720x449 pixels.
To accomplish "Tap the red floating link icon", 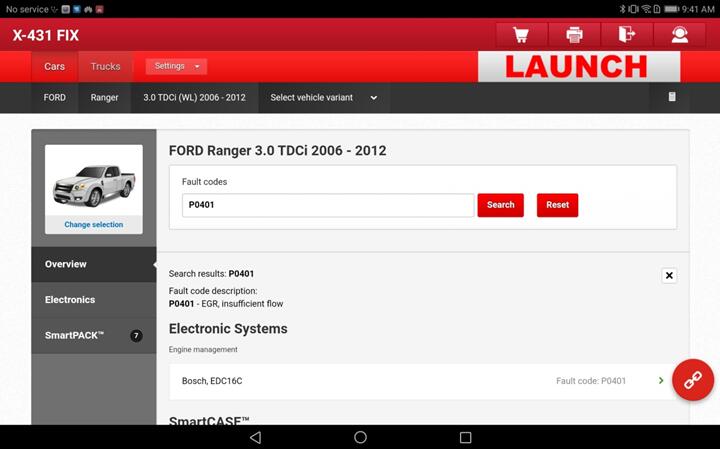I will click(692, 380).
